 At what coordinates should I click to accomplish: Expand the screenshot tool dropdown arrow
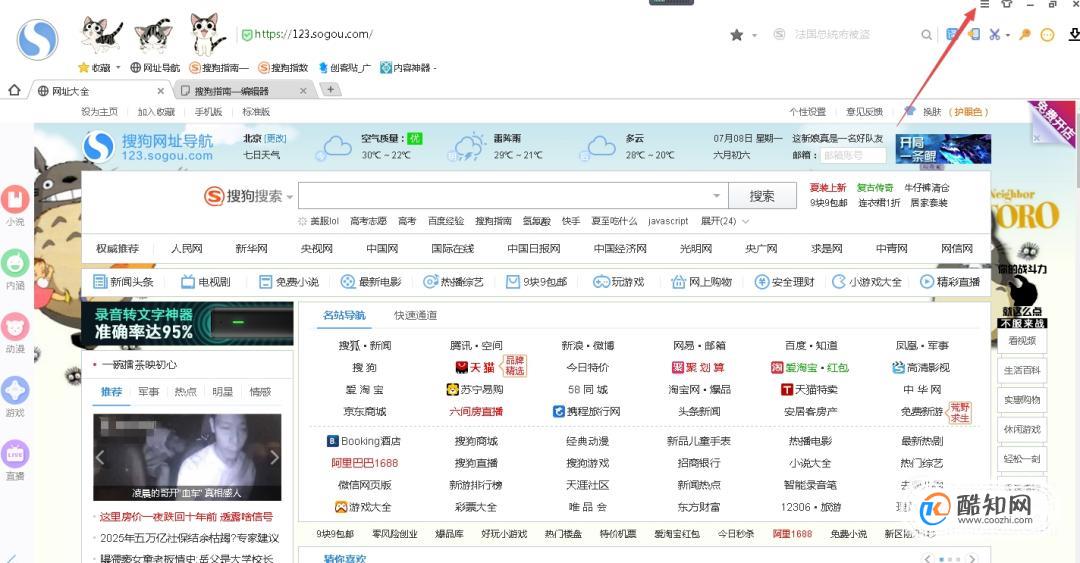pyautogui.click(x=1008, y=34)
